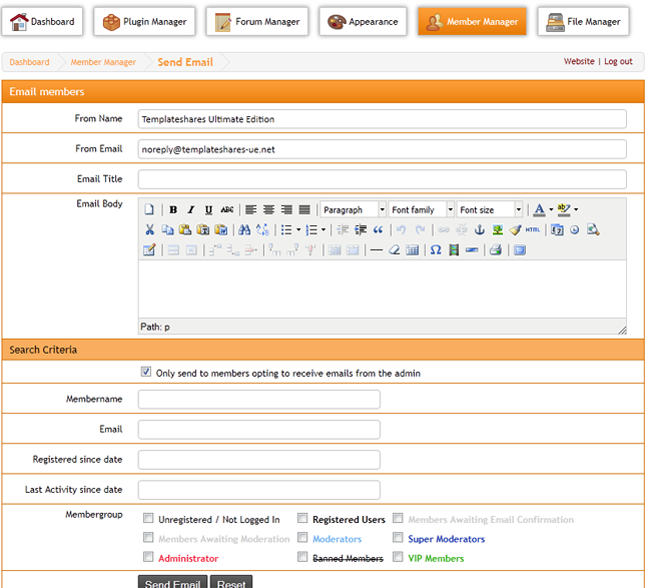Click the Reset button
The height and width of the screenshot is (588, 647).
231,583
